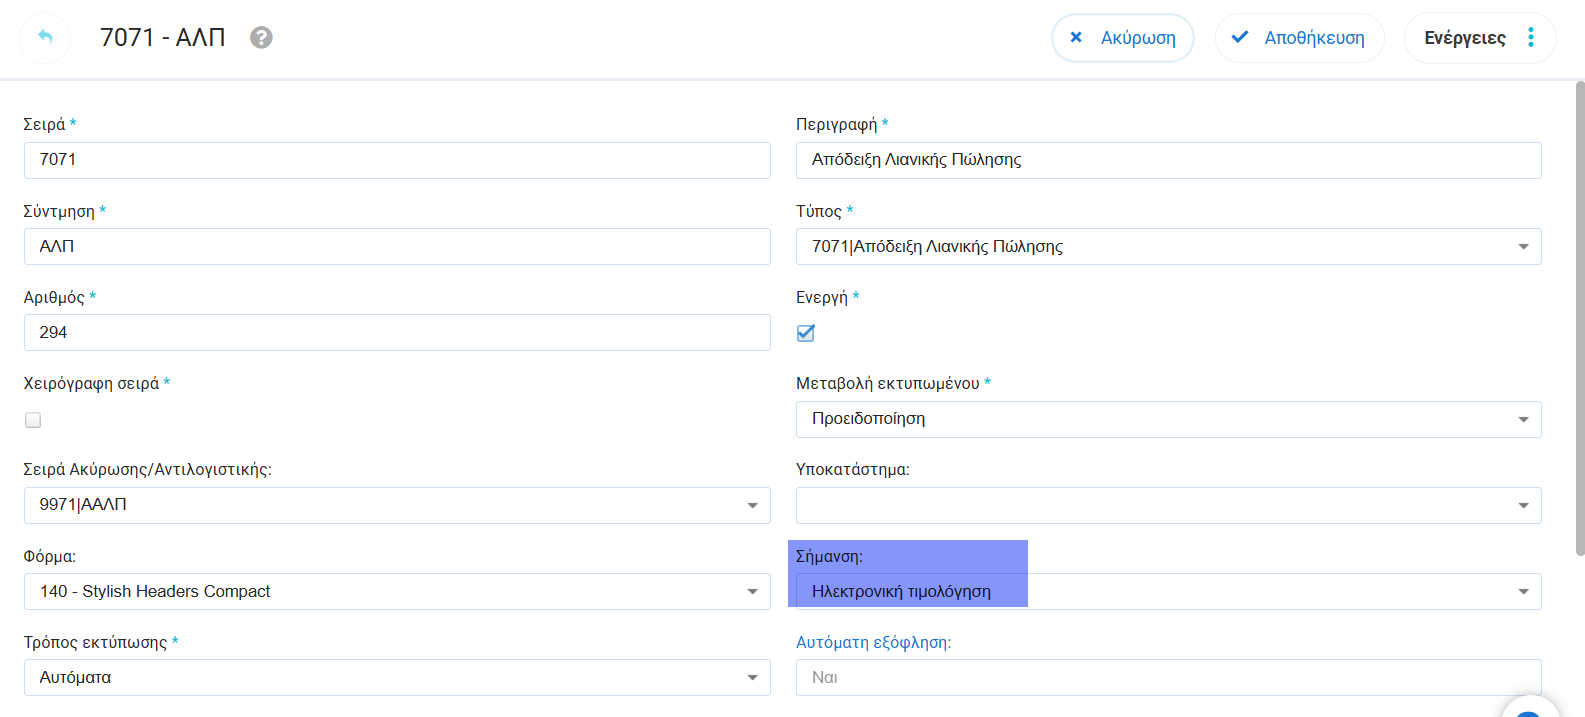Open the Ενέργειες actions menu
The image size is (1585, 717).
click(1464, 38)
